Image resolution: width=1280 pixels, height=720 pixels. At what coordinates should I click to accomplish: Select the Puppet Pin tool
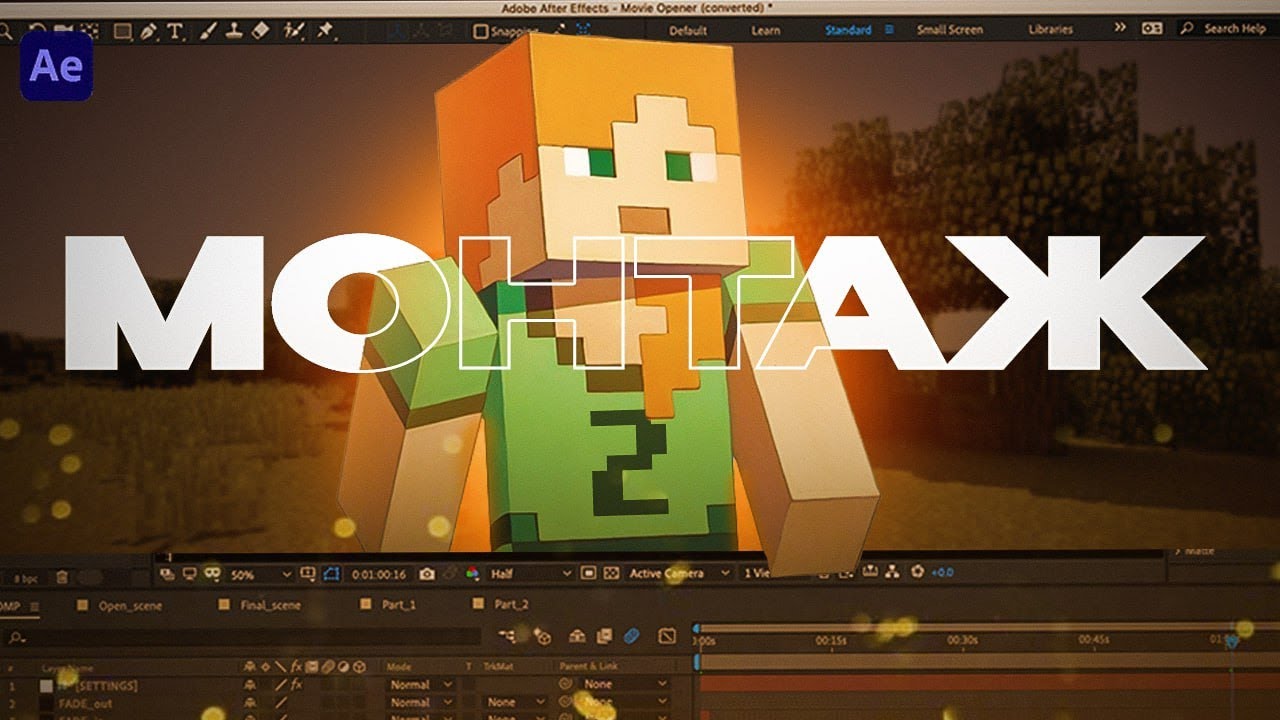(x=325, y=31)
